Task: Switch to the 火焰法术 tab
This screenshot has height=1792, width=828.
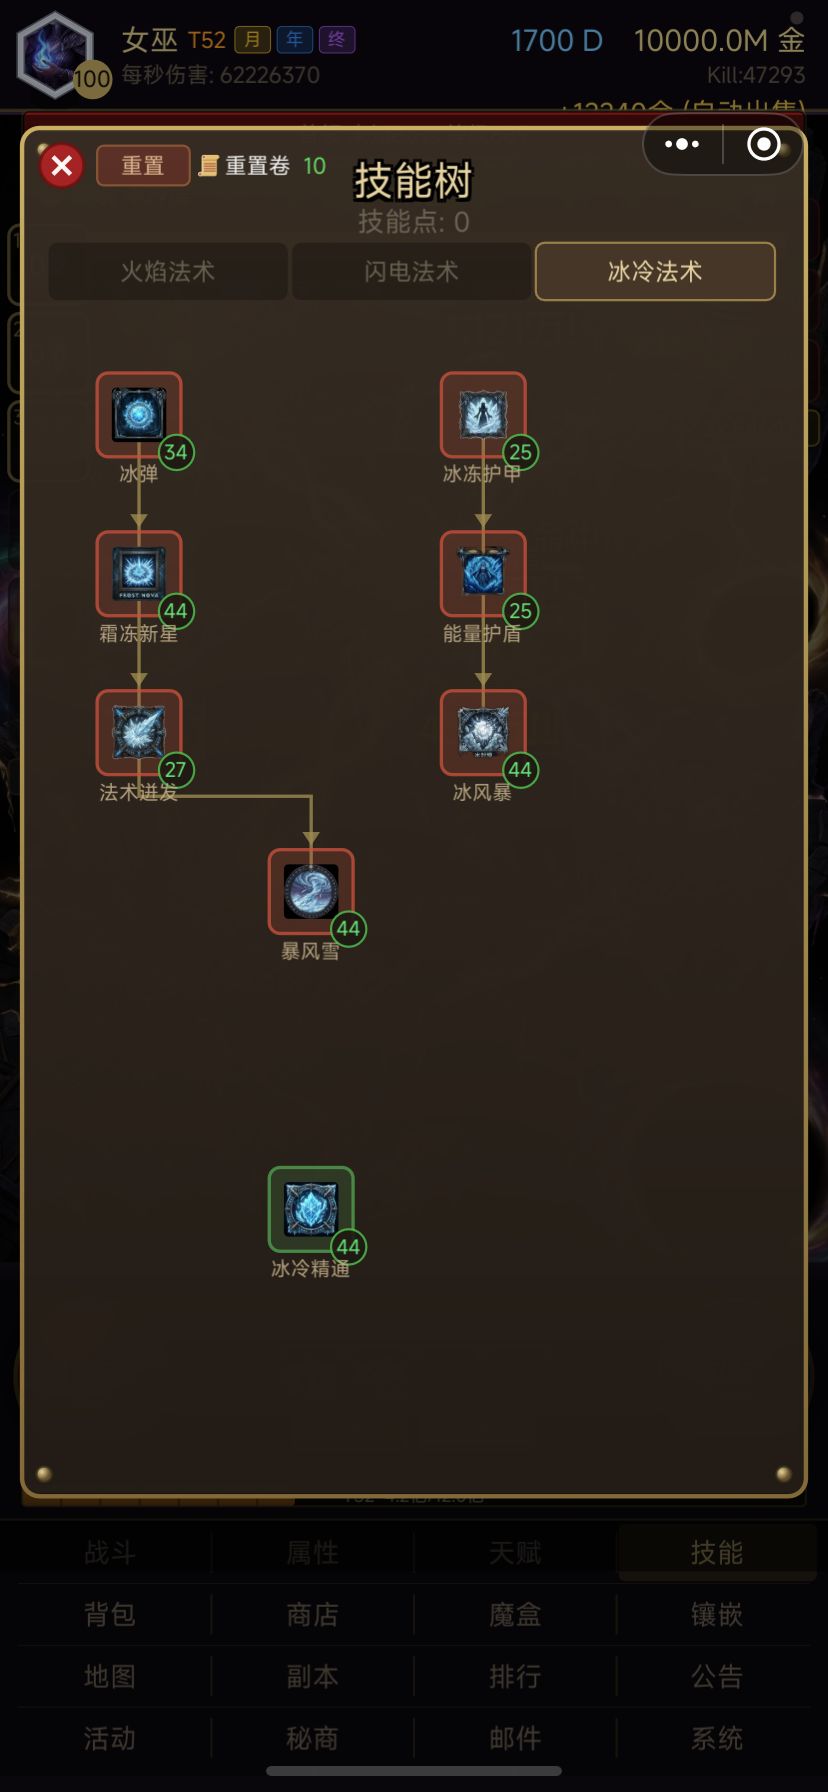Action: pyautogui.click(x=168, y=271)
